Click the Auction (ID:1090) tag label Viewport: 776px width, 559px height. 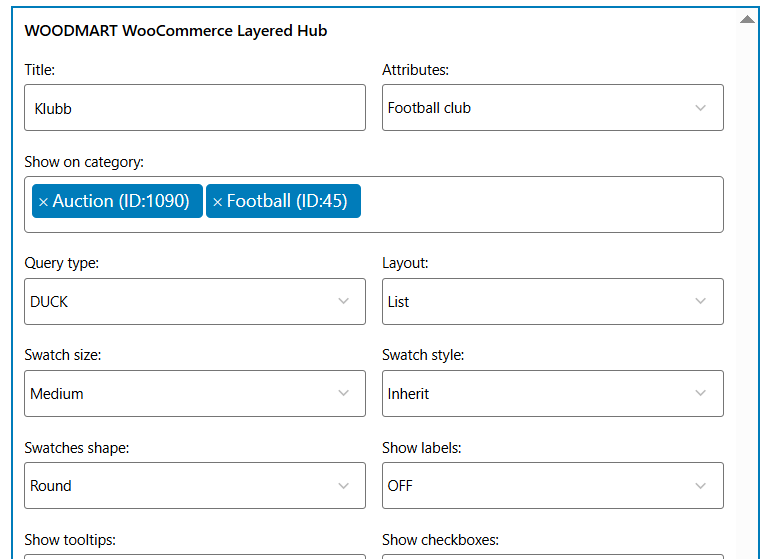(121, 201)
